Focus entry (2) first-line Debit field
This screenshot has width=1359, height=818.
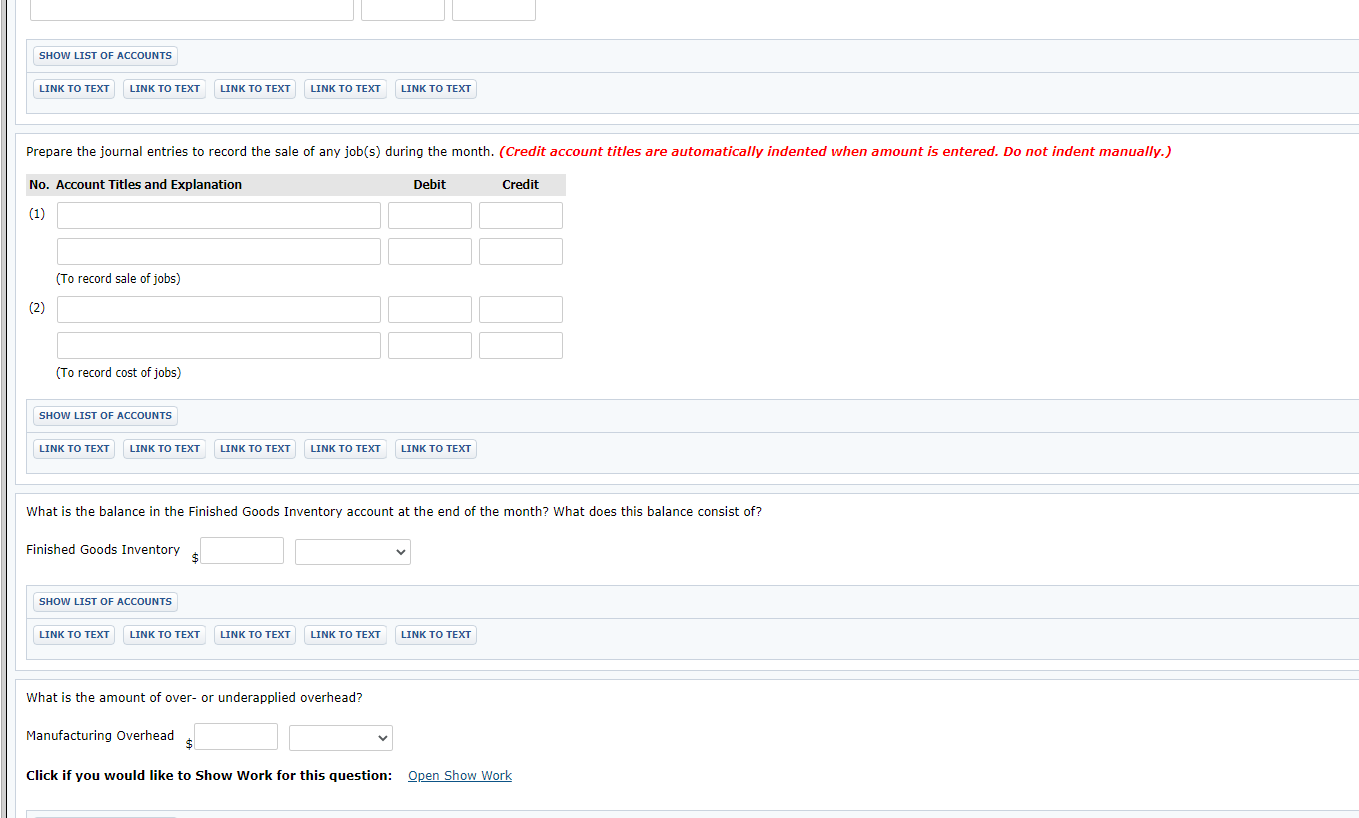(x=430, y=310)
